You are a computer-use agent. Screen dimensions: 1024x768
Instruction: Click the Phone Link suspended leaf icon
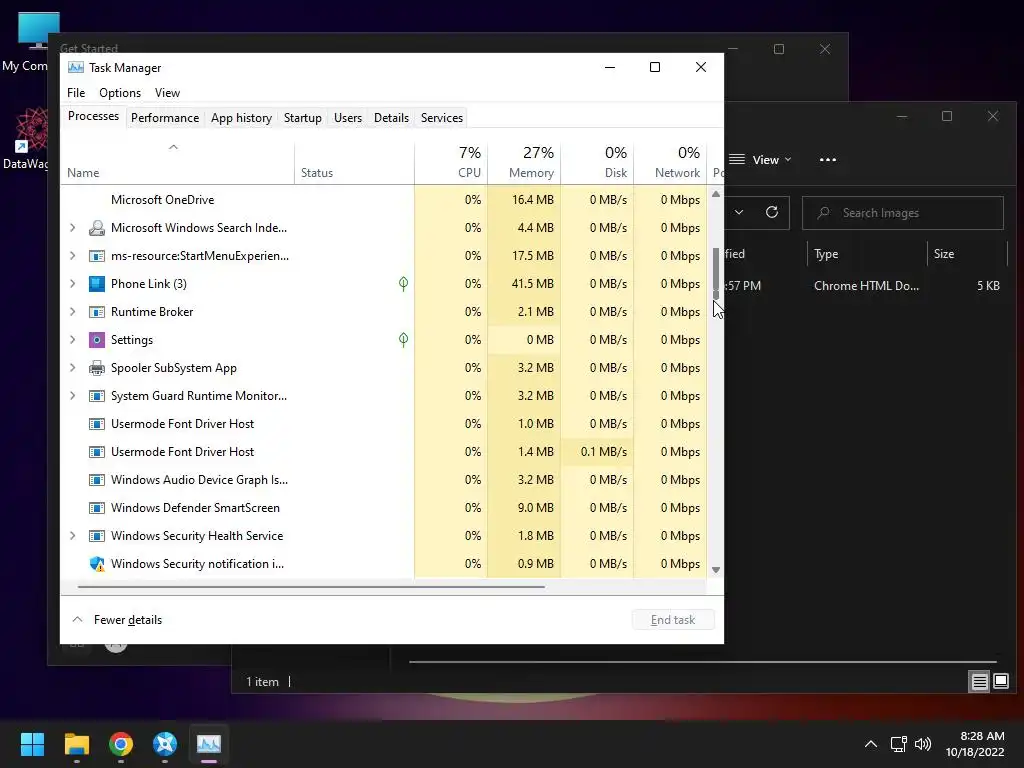click(x=404, y=283)
